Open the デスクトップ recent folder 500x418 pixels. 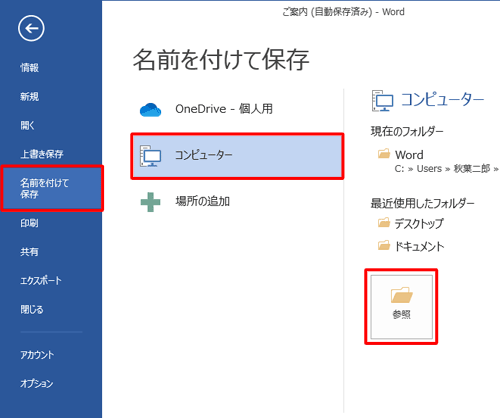coord(419,223)
